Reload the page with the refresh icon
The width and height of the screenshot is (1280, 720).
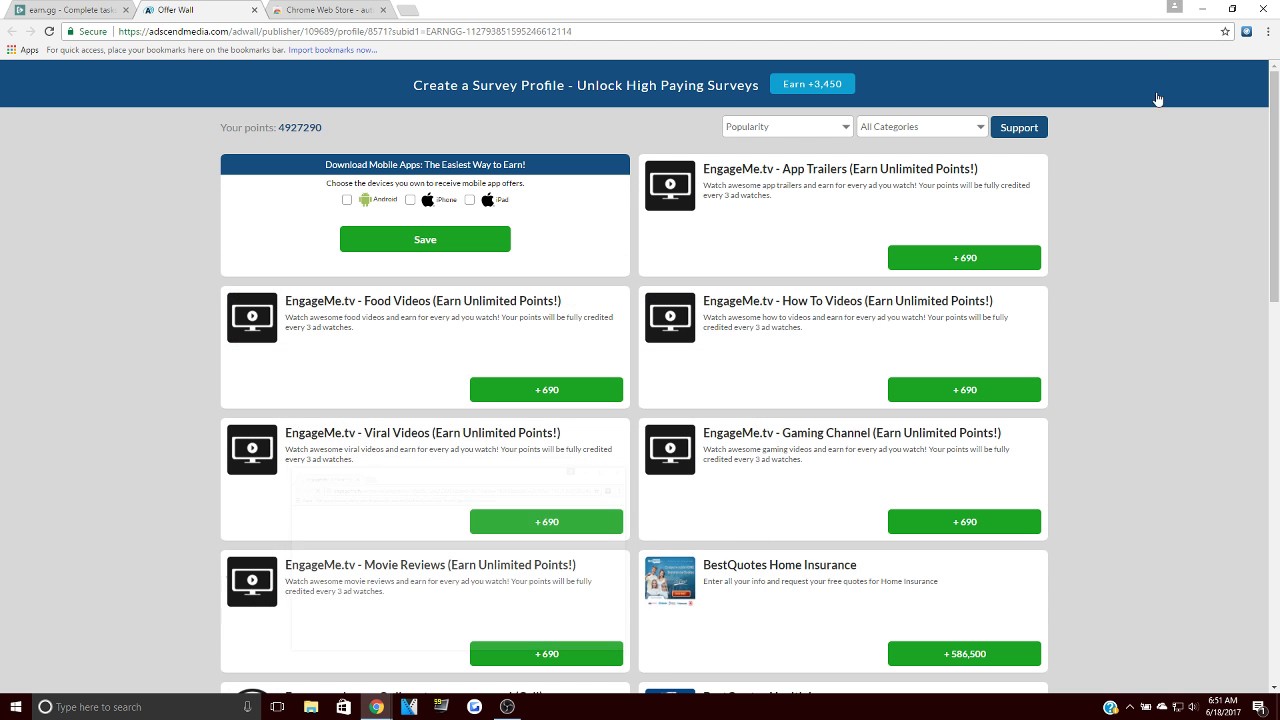[x=49, y=31]
